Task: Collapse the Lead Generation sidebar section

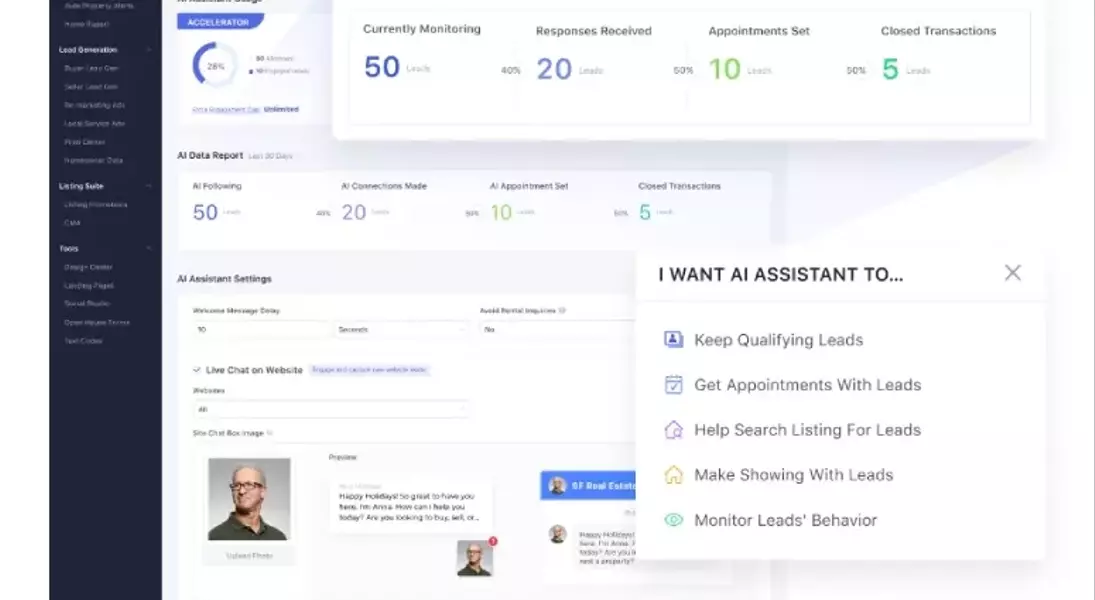Action: (x=149, y=49)
